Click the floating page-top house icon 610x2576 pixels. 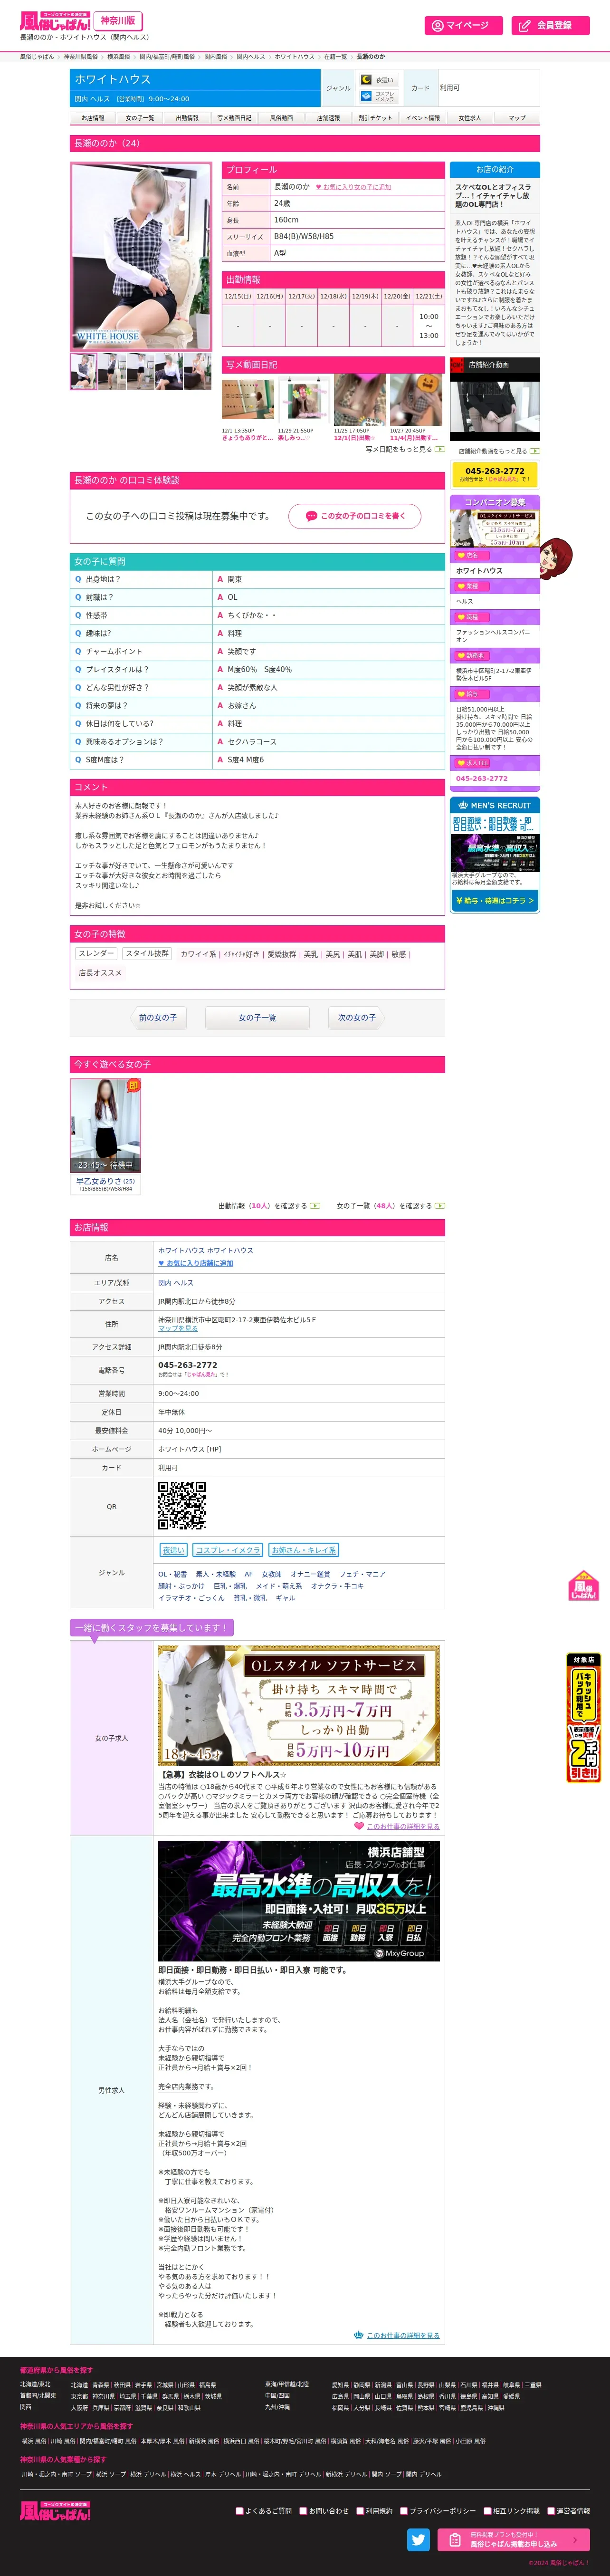tap(583, 1585)
